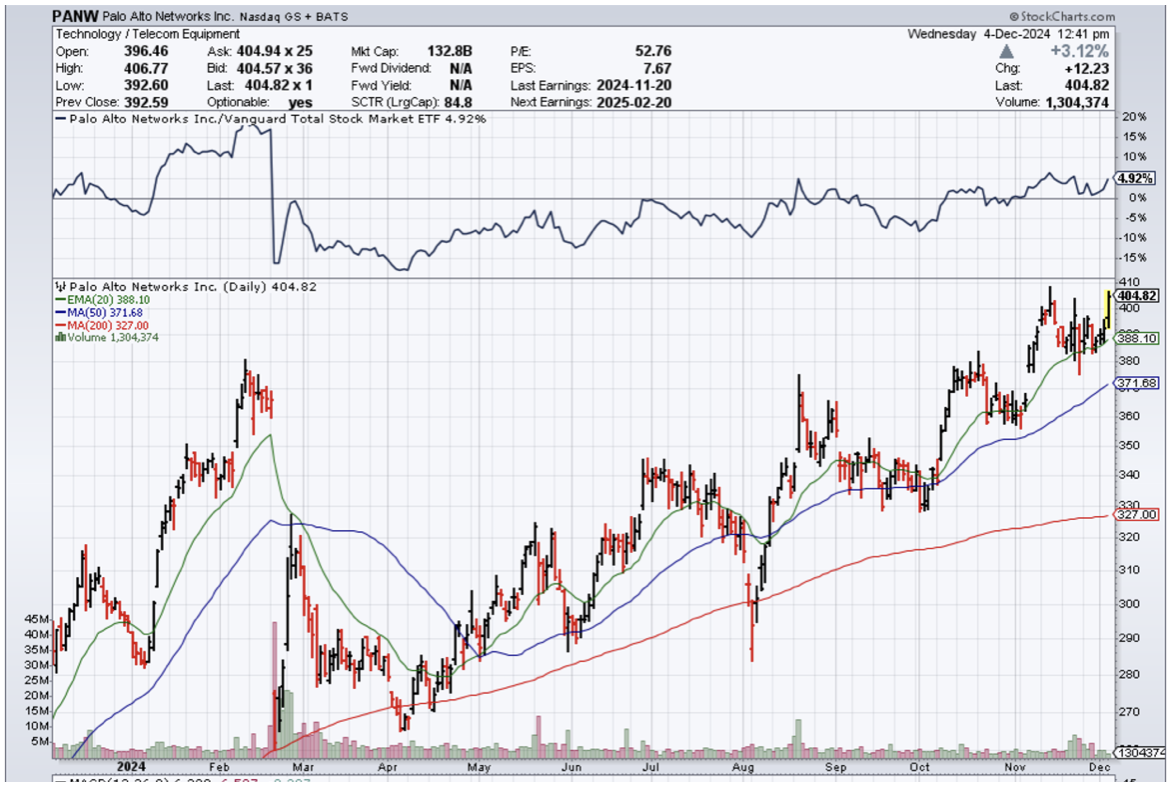
Task: Click the 404.82 last price axis tag
Action: point(1137,295)
